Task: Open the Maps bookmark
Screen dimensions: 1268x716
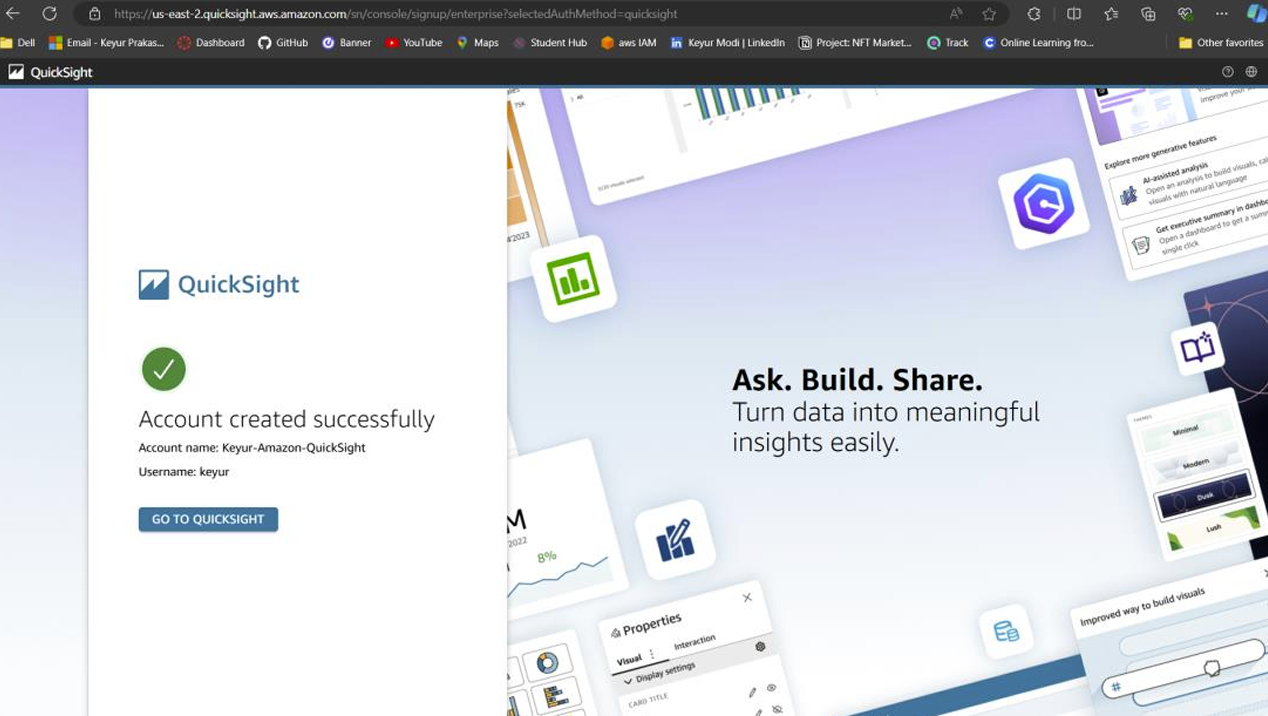Action: click(478, 43)
